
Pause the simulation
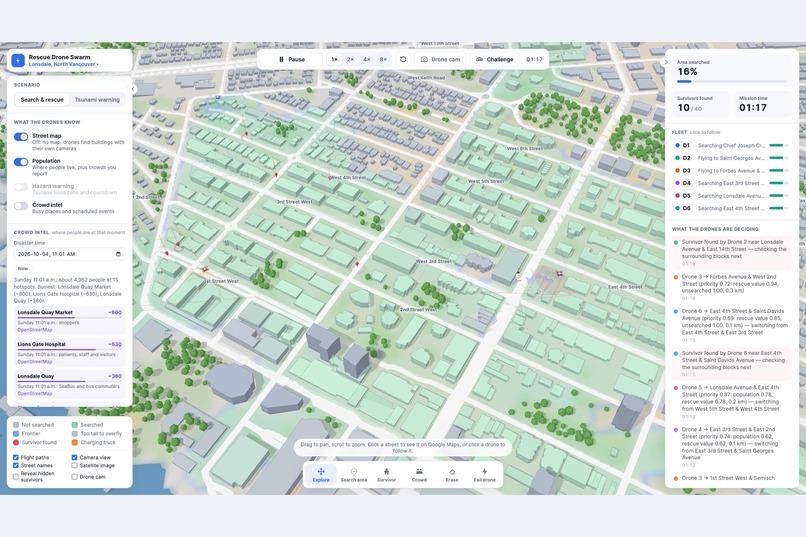pyautogui.click(x=291, y=59)
